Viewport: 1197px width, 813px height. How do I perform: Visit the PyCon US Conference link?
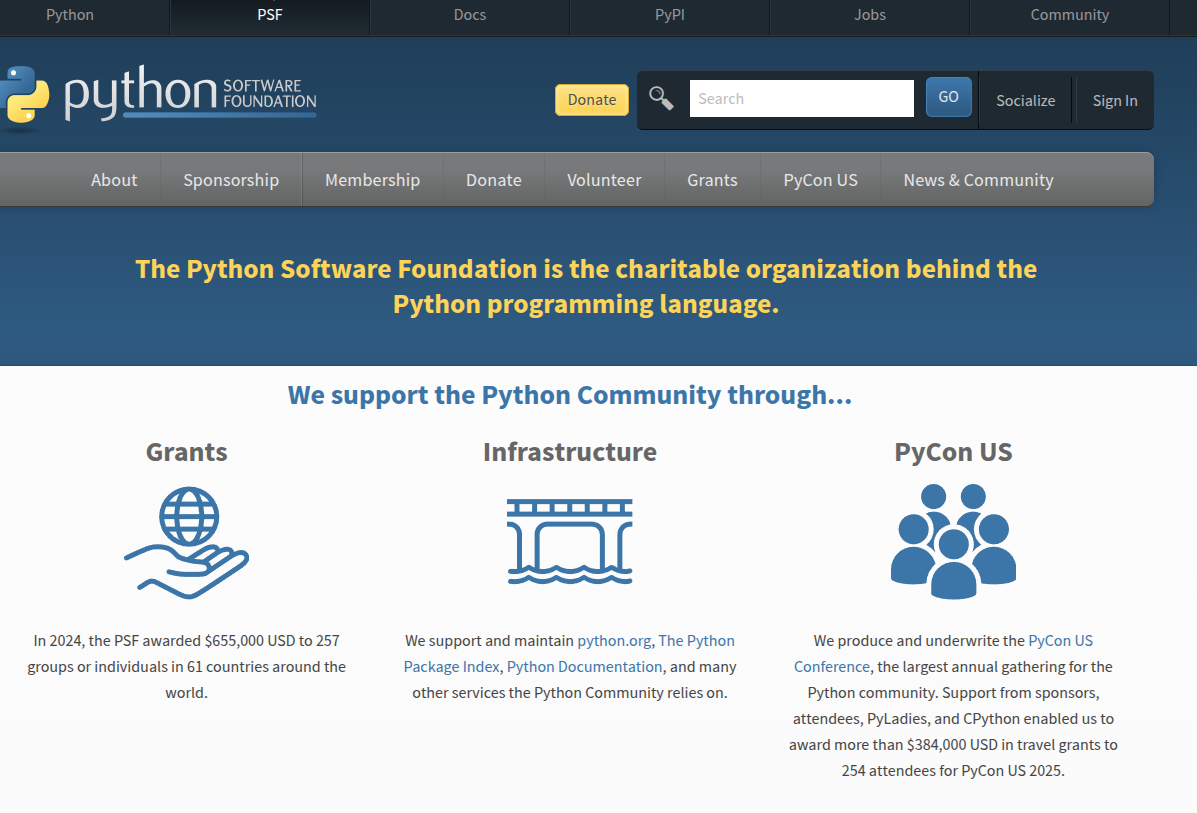coord(1060,641)
